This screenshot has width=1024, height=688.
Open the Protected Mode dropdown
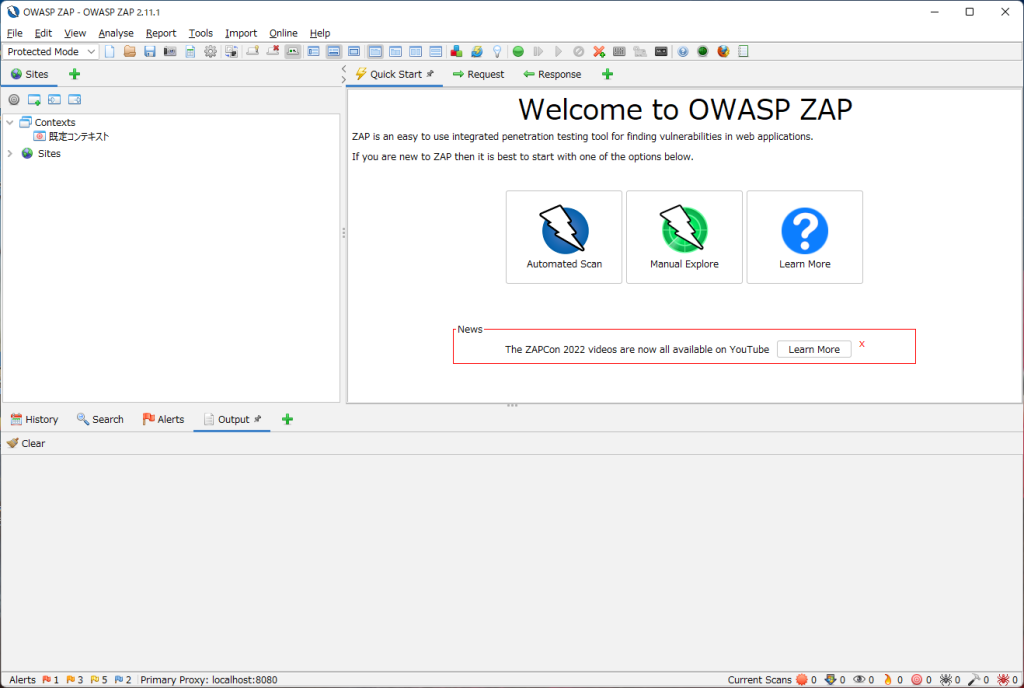pyautogui.click(x=52, y=51)
